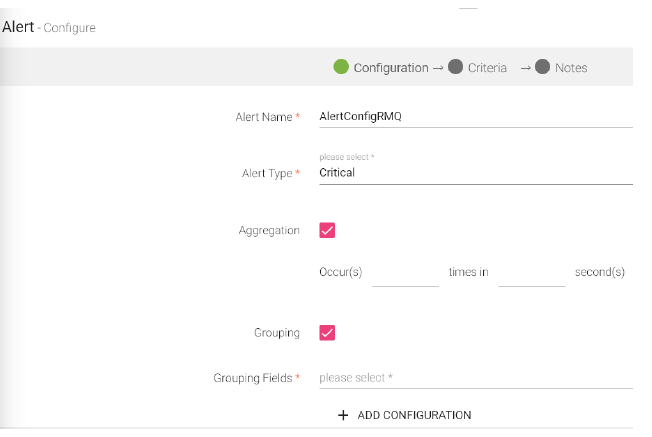Click the gray Notes step circle
652x437 pixels.
[543, 67]
